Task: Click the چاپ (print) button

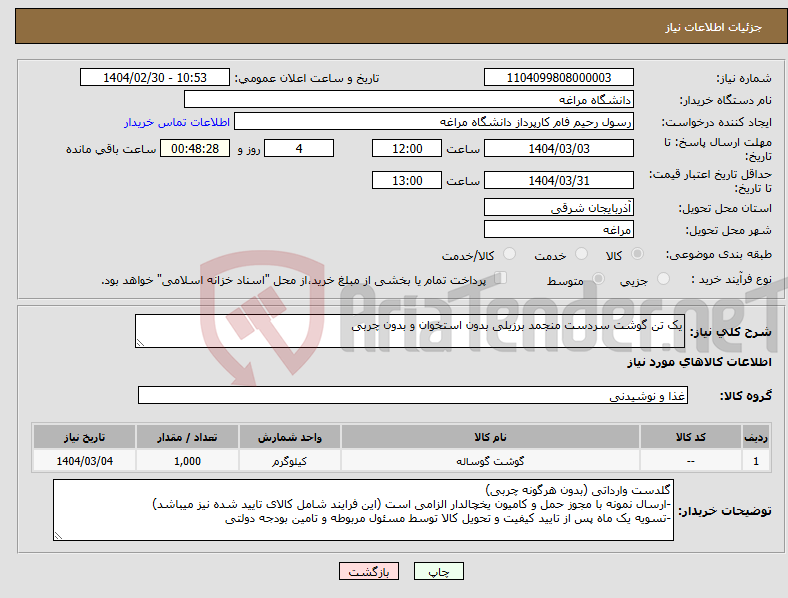Action: [438, 571]
